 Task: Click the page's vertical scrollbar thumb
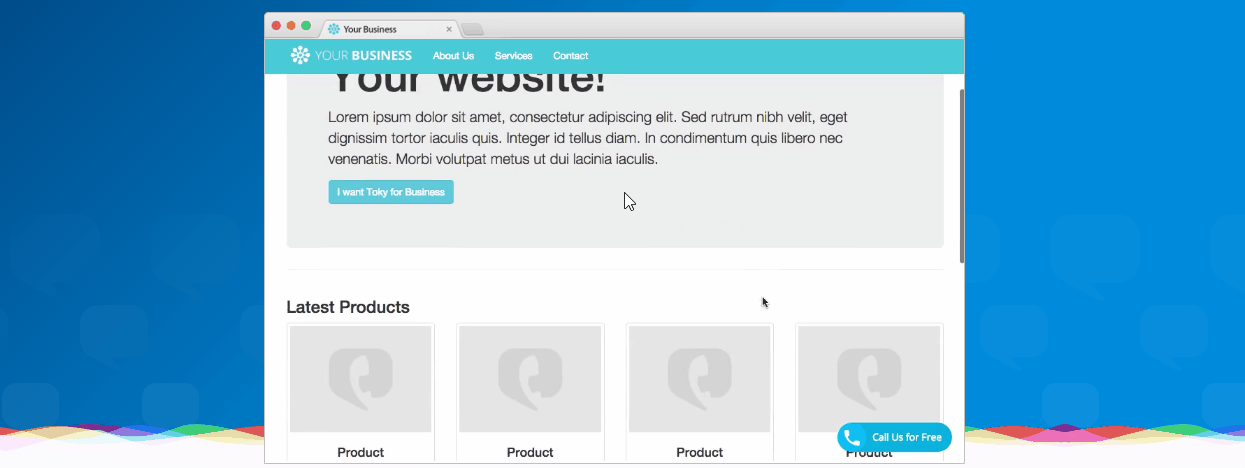click(x=962, y=175)
